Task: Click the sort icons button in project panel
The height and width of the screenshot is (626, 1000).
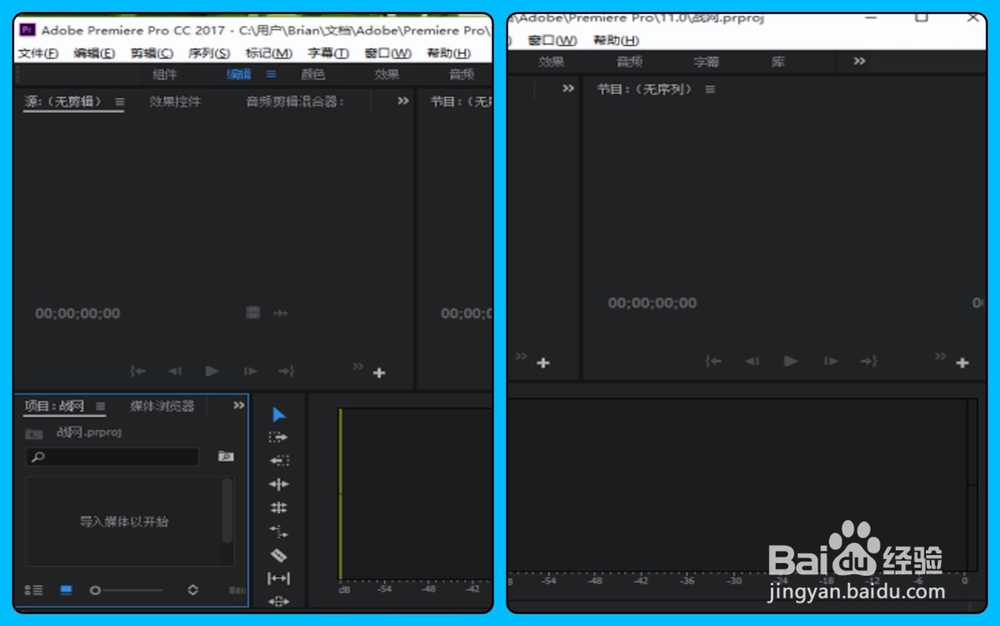Action: (x=193, y=590)
